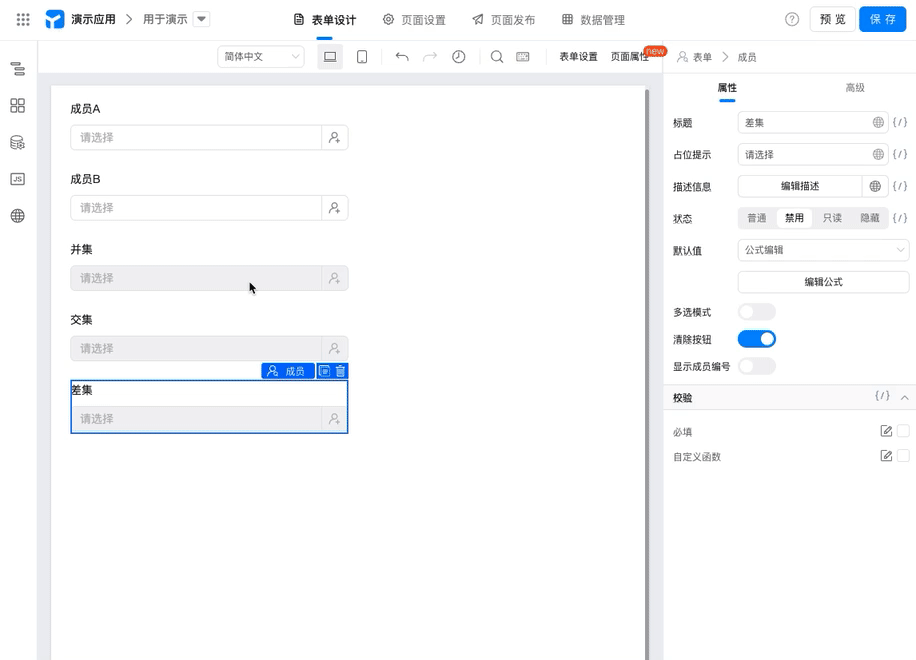Click the undo arrow in toolbar

(x=402, y=57)
